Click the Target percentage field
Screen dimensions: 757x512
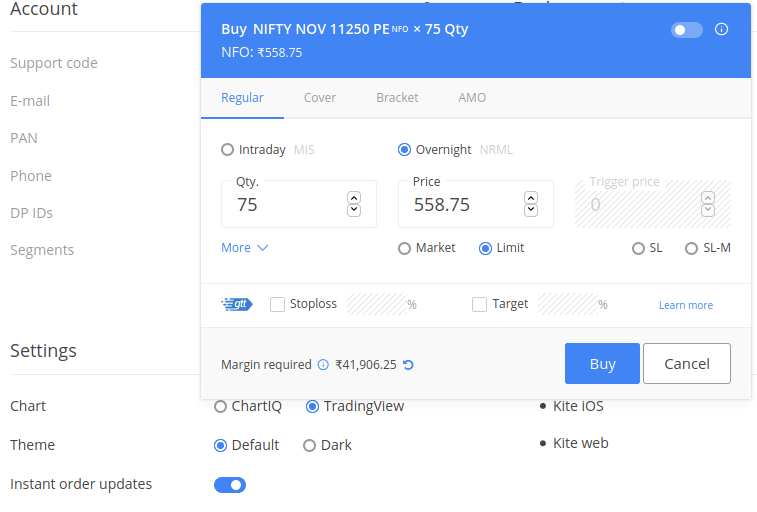[568, 304]
